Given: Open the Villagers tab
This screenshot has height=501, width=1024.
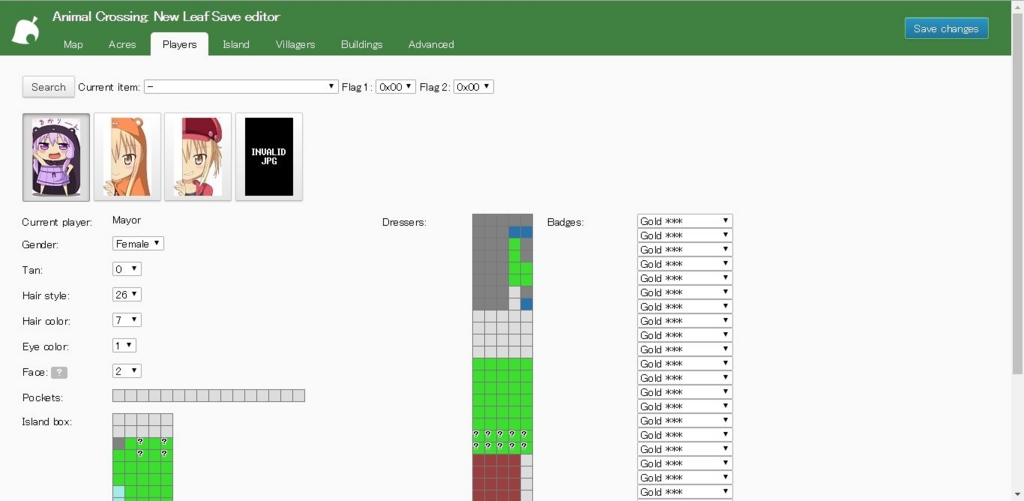Looking at the screenshot, I should (295, 44).
